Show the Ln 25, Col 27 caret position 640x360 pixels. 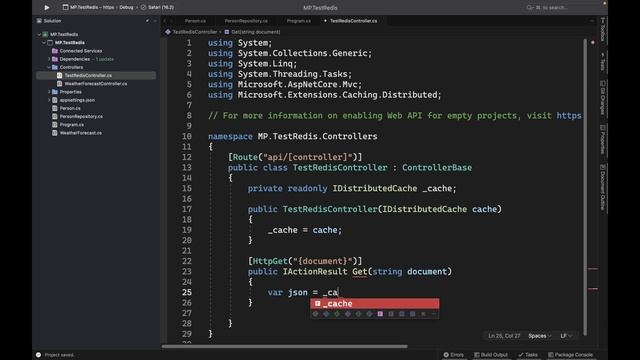coord(504,336)
